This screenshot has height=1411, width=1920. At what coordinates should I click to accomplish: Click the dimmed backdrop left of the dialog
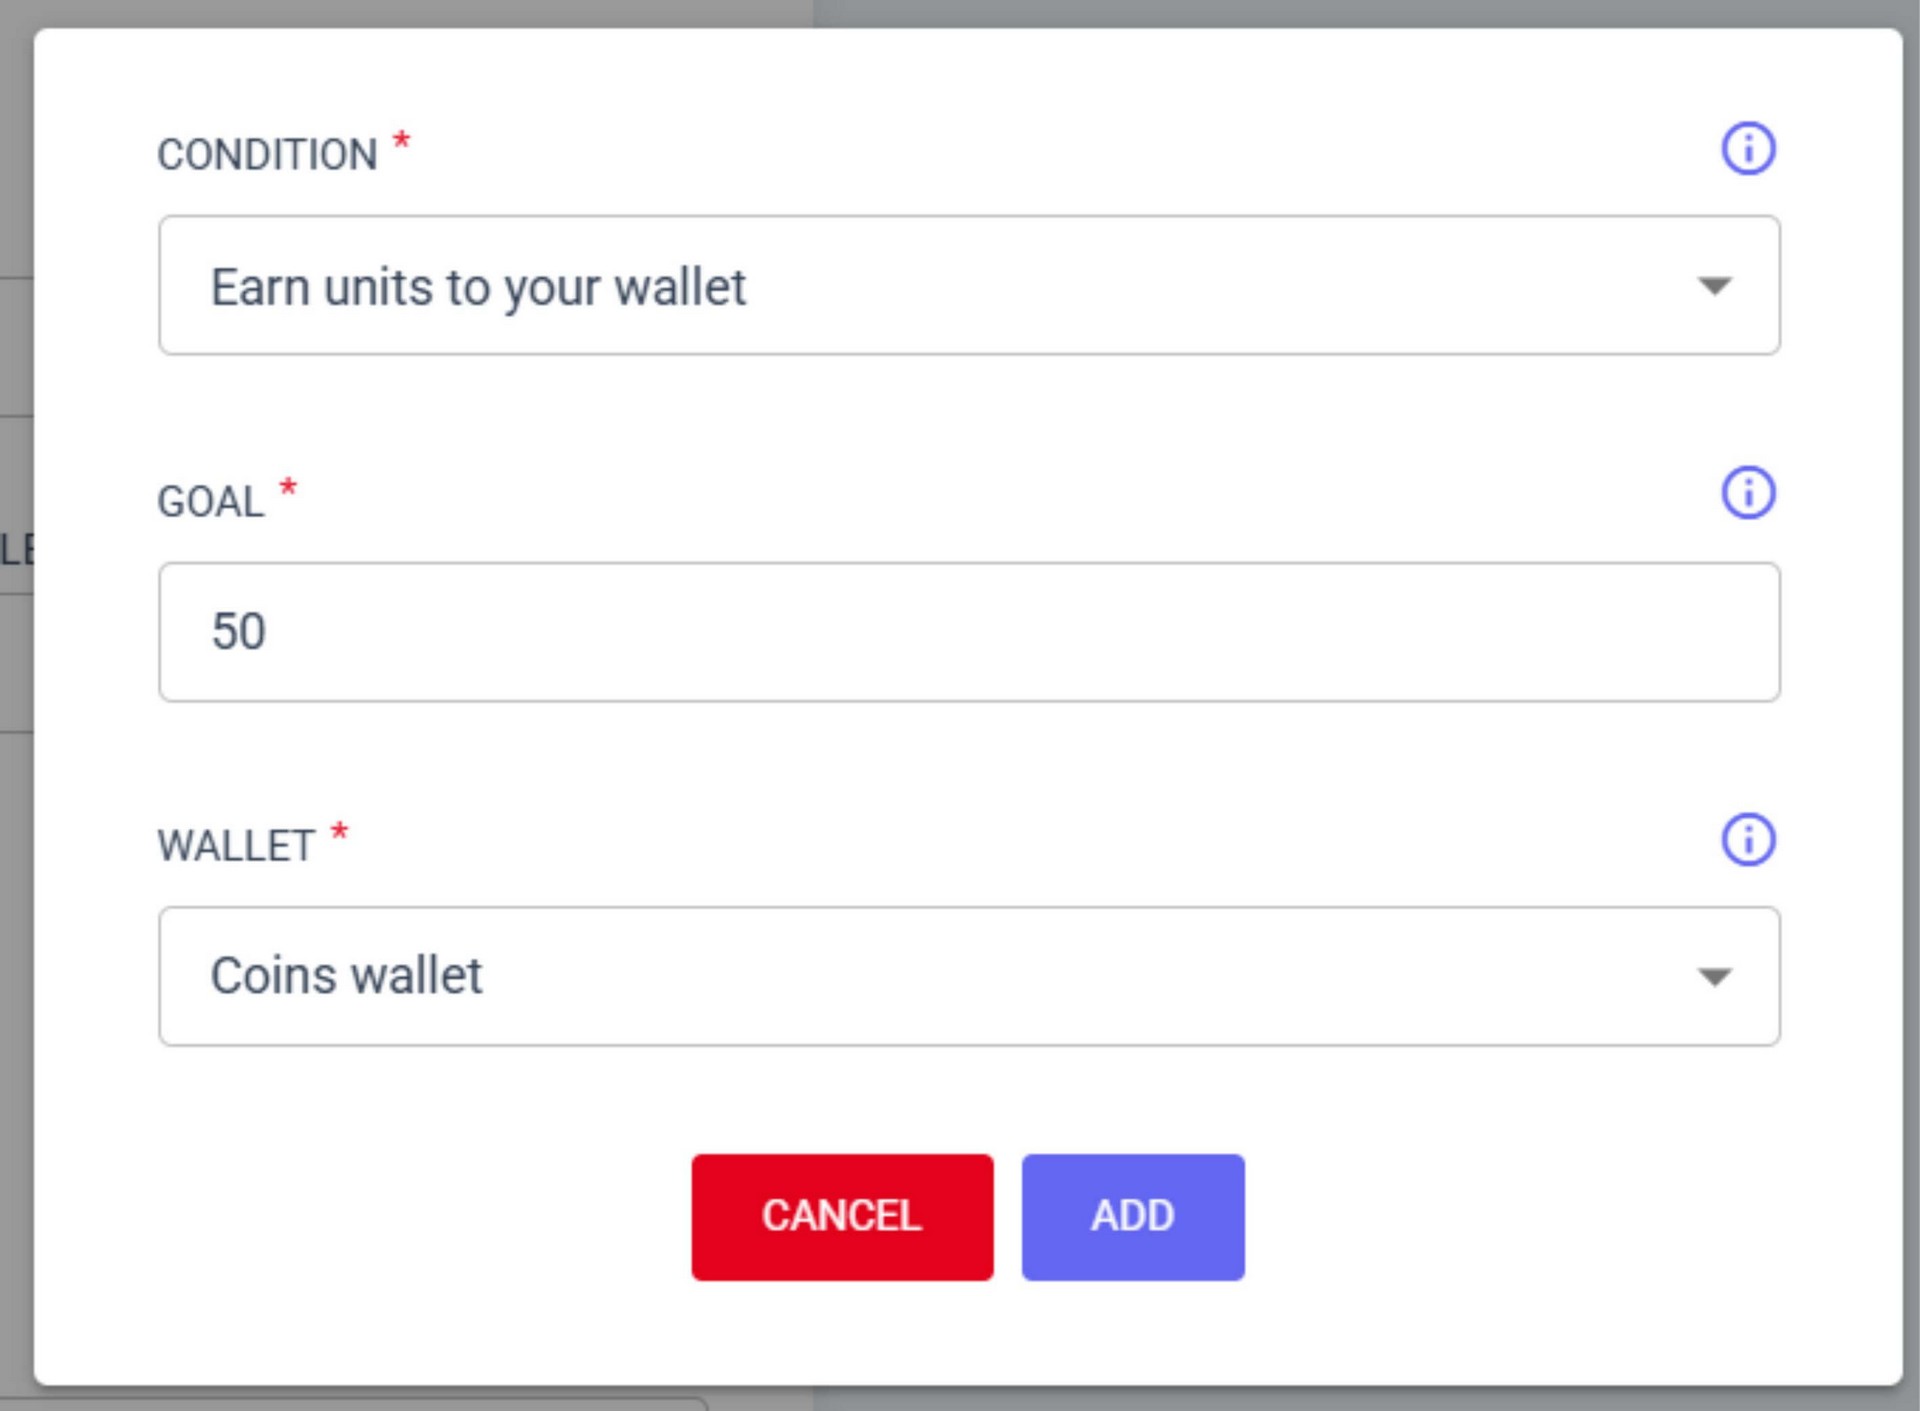[x=15, y=900]
